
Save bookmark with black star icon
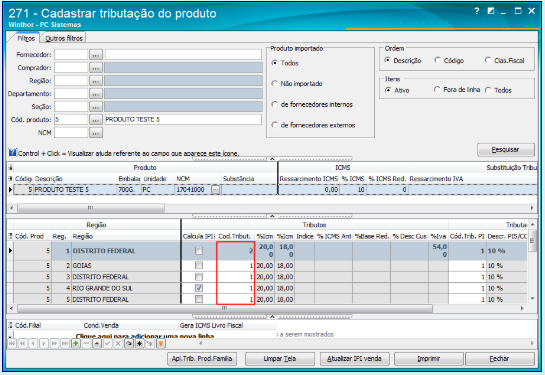139,344
